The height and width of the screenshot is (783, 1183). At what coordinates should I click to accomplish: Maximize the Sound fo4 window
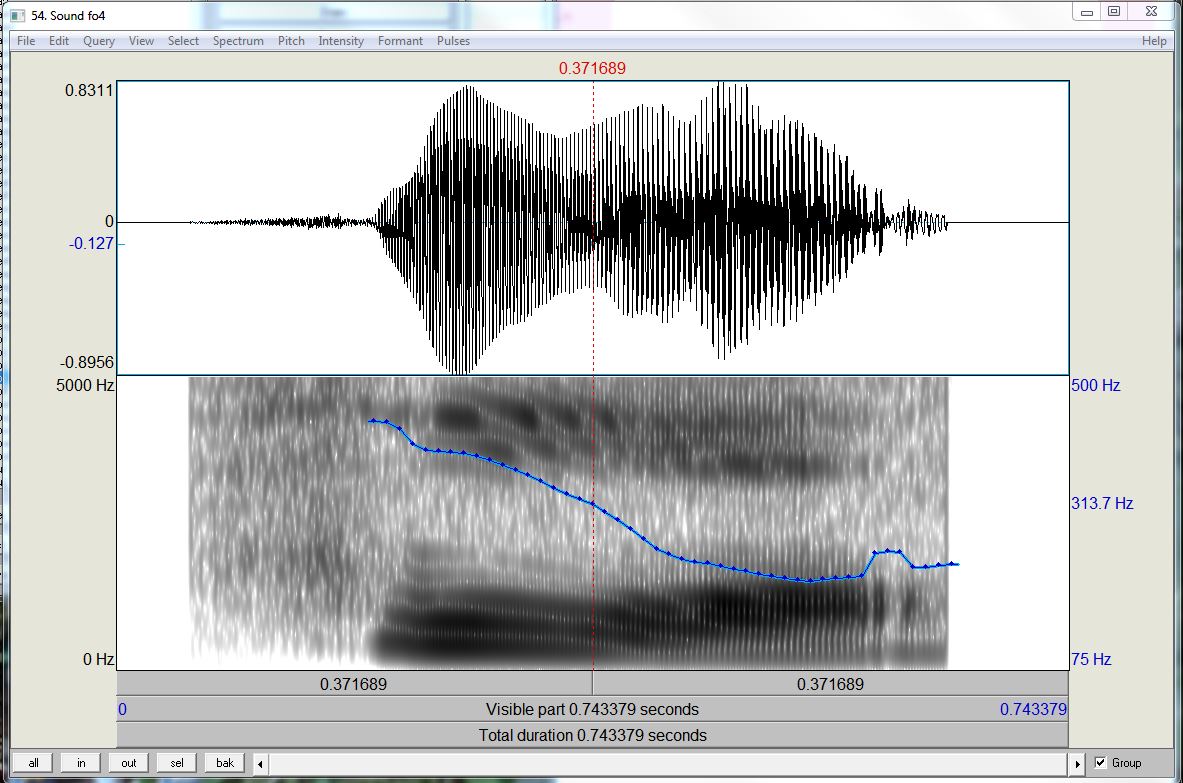[1114, 12]
